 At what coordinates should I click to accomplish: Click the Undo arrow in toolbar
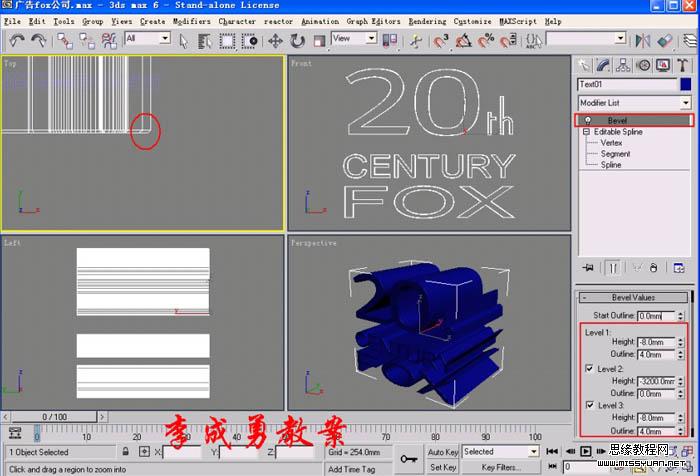coord(16,40)
